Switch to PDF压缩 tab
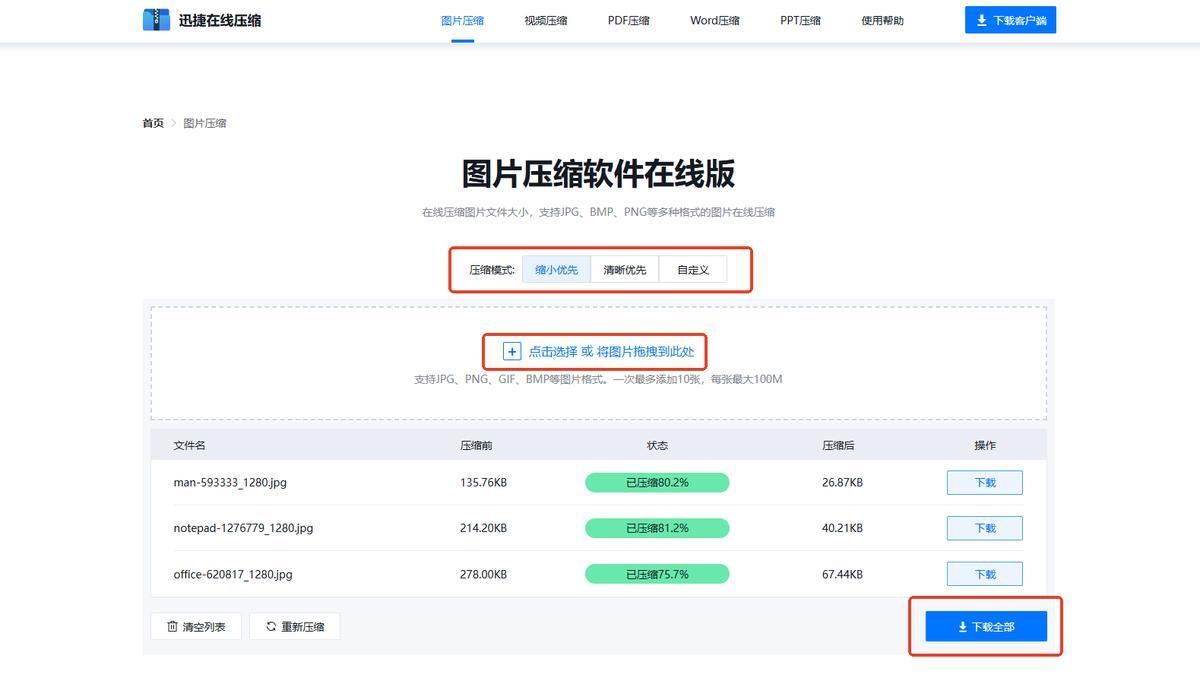This screenshot has width=1200, height=681. [x=628, y=20]
